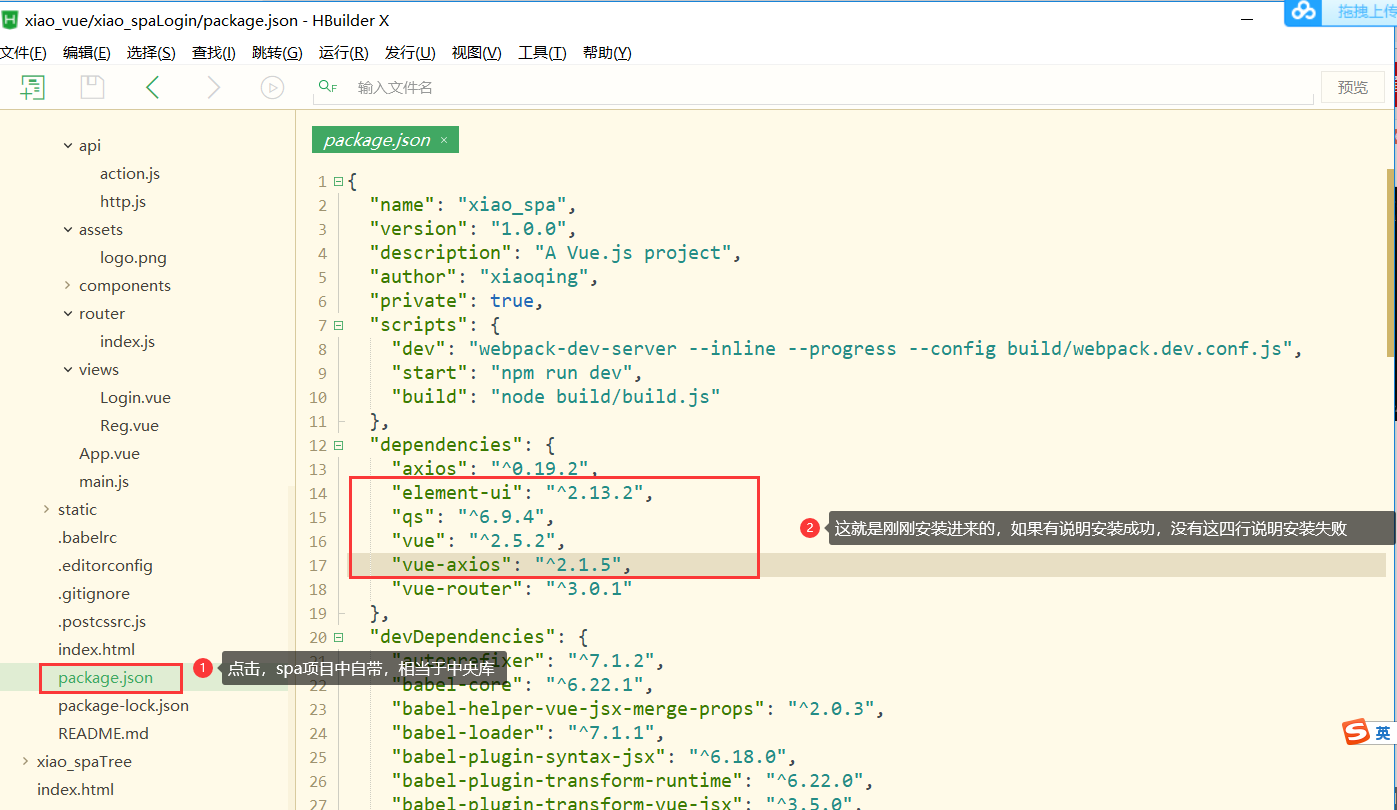Image resolution: width=1397 pixels, height=810 pixels.
Task: Click the save file toolbar icon
Action: coord(92,87)
